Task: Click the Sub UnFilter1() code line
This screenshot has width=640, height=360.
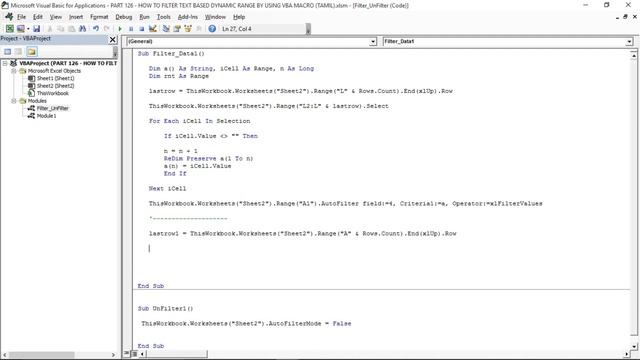Action: pyautogui.click(x=165, y=309)
